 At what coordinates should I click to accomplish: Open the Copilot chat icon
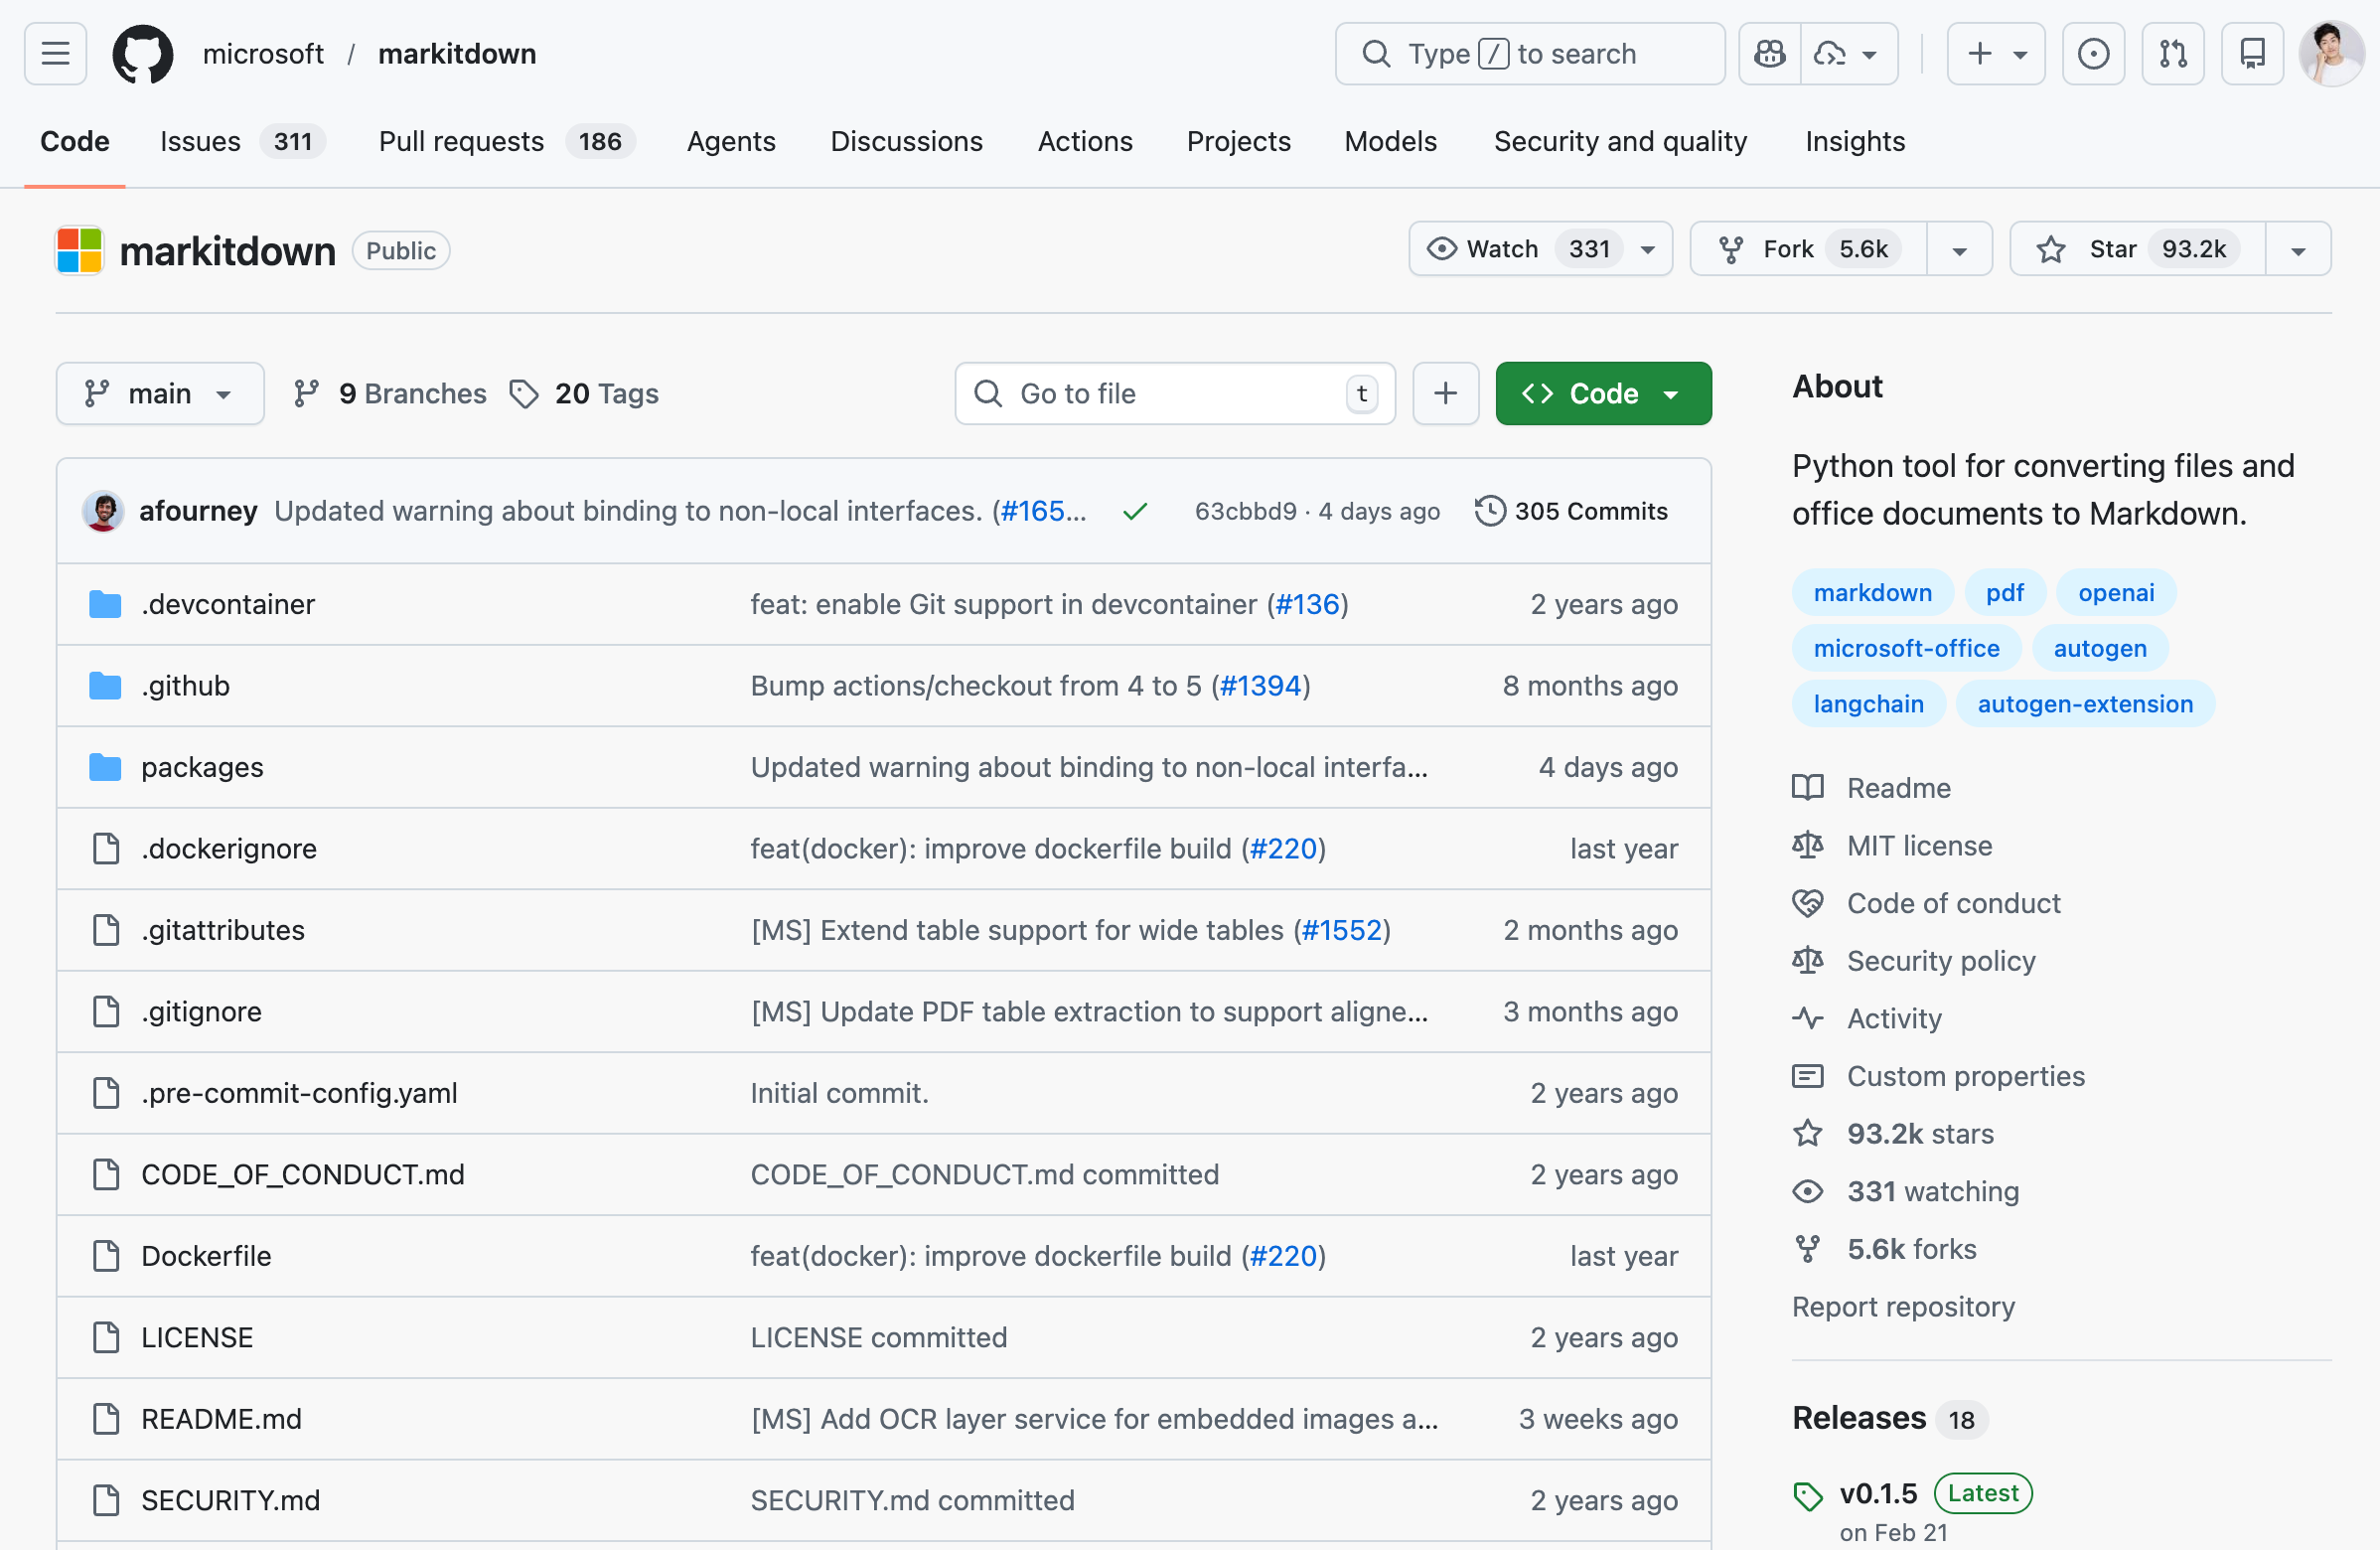tap(1769, 53)
